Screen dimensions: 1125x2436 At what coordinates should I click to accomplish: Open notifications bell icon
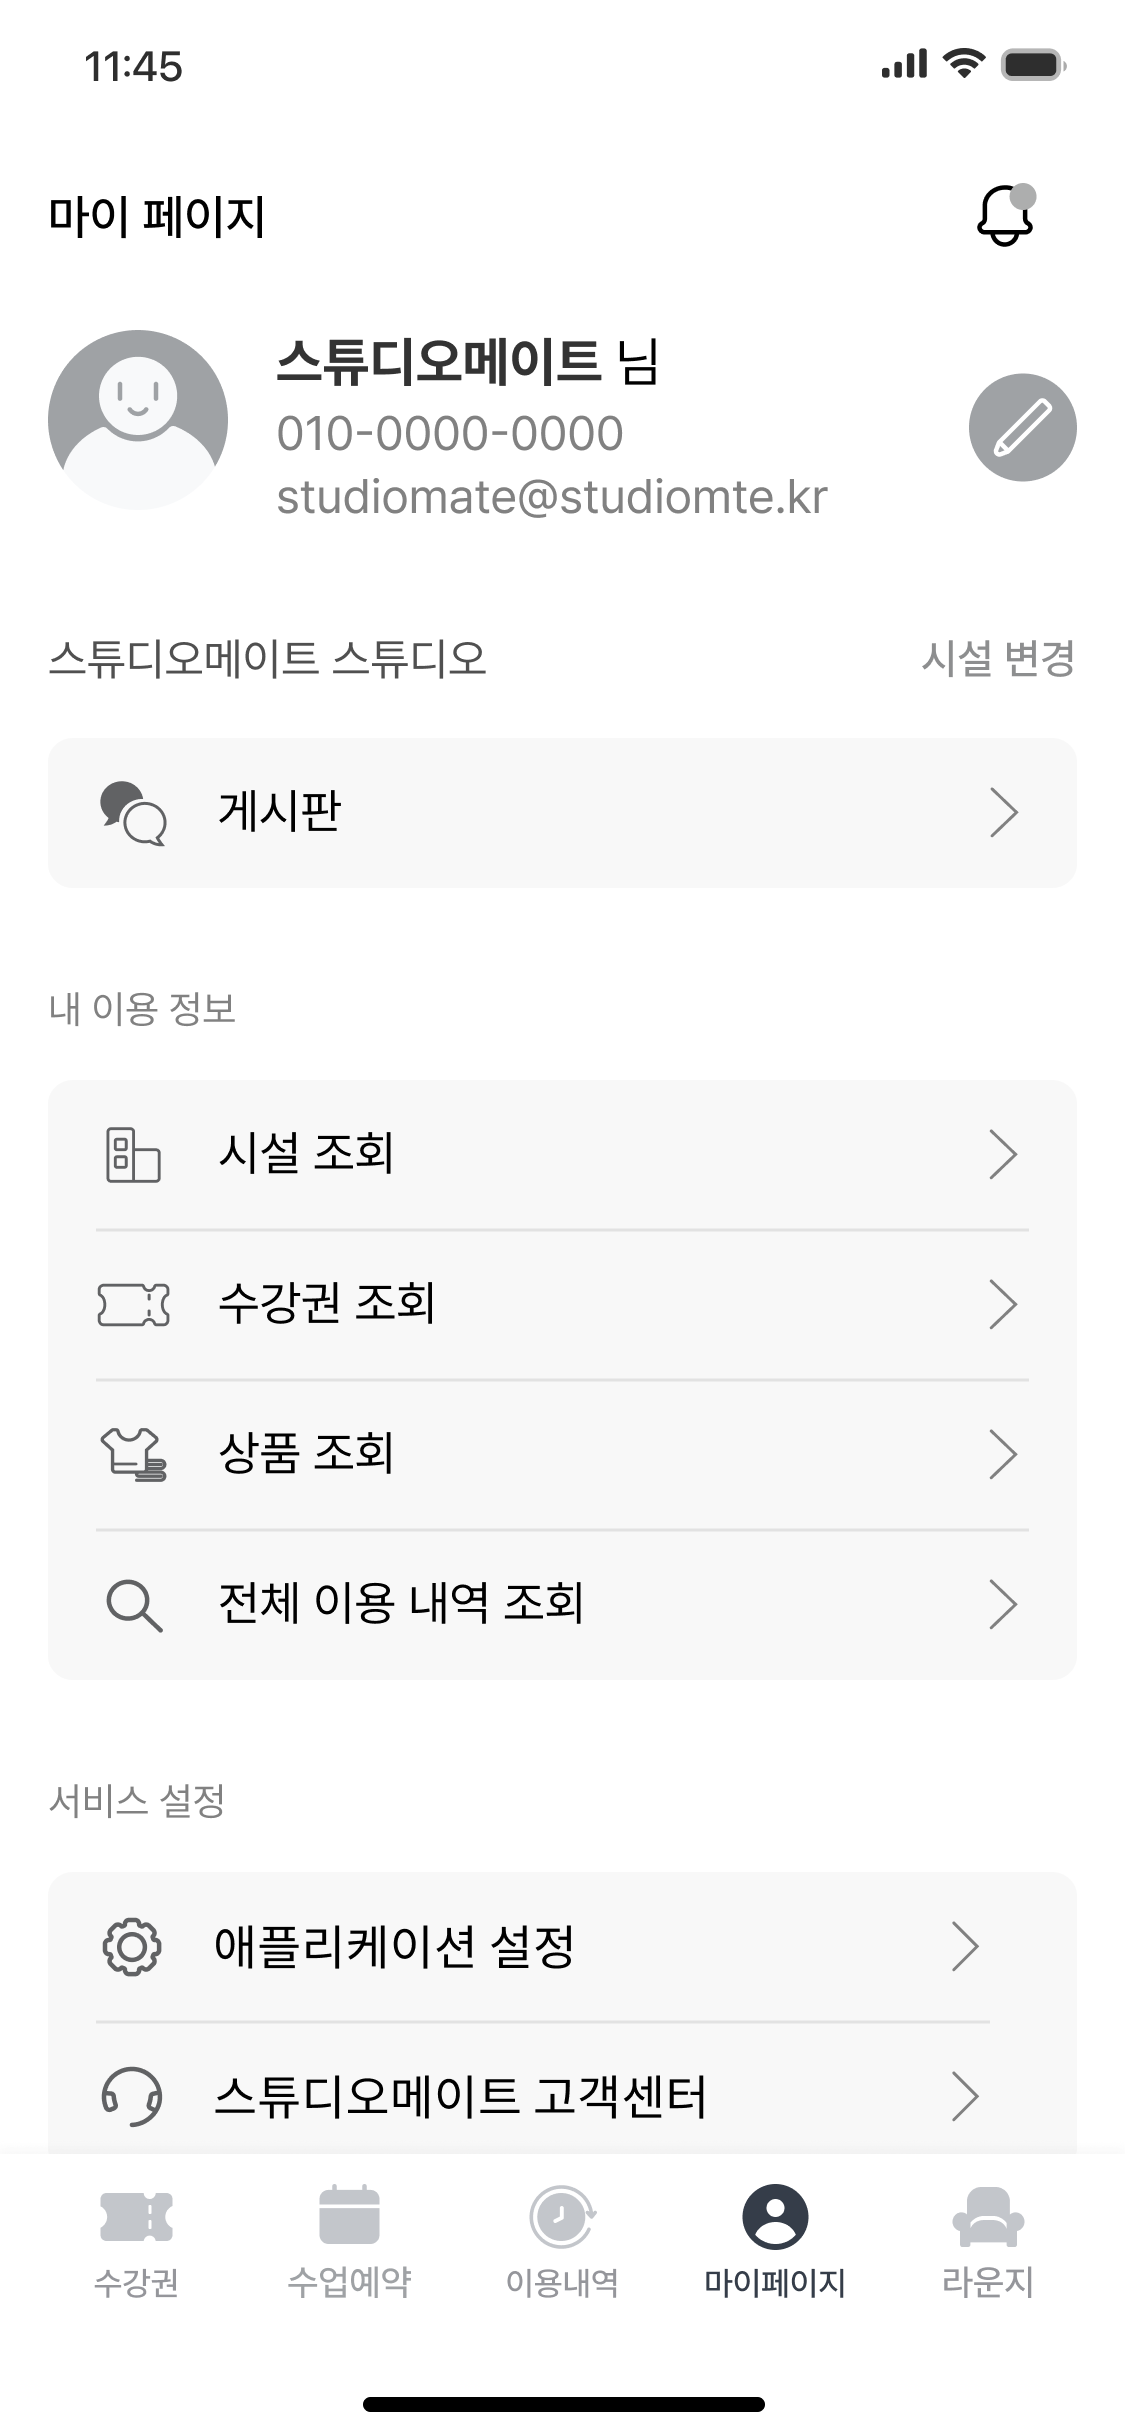click(1004, 215)
